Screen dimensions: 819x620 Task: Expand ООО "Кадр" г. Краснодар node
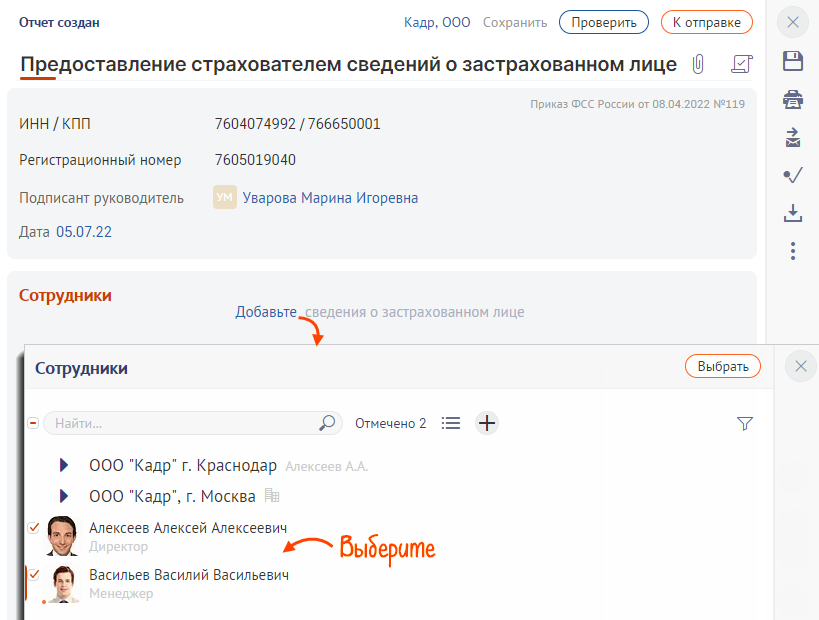64,466
